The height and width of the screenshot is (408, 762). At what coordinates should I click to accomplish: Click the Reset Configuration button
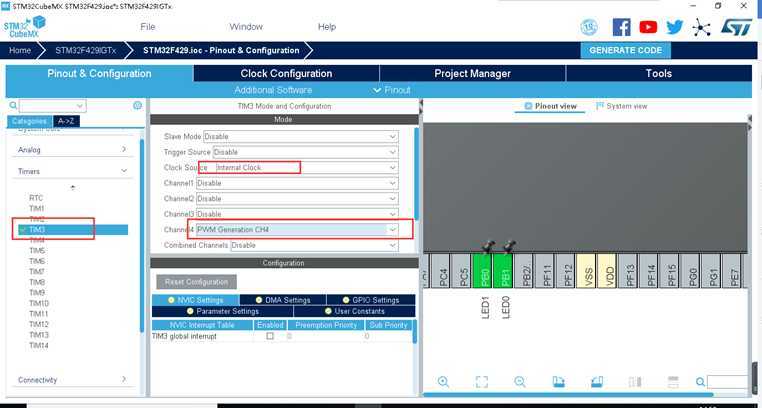point(196,282)
